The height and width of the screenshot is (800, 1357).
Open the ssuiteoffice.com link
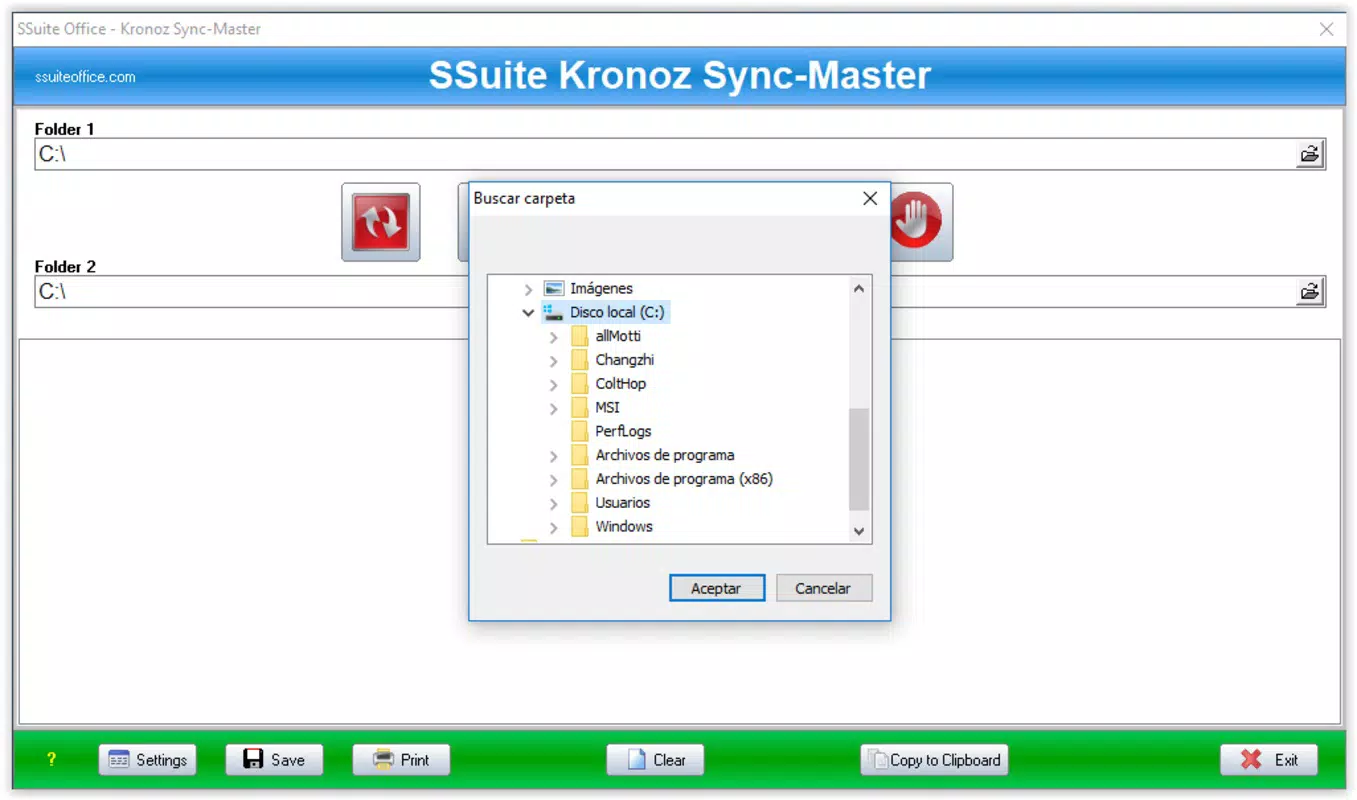85,77
